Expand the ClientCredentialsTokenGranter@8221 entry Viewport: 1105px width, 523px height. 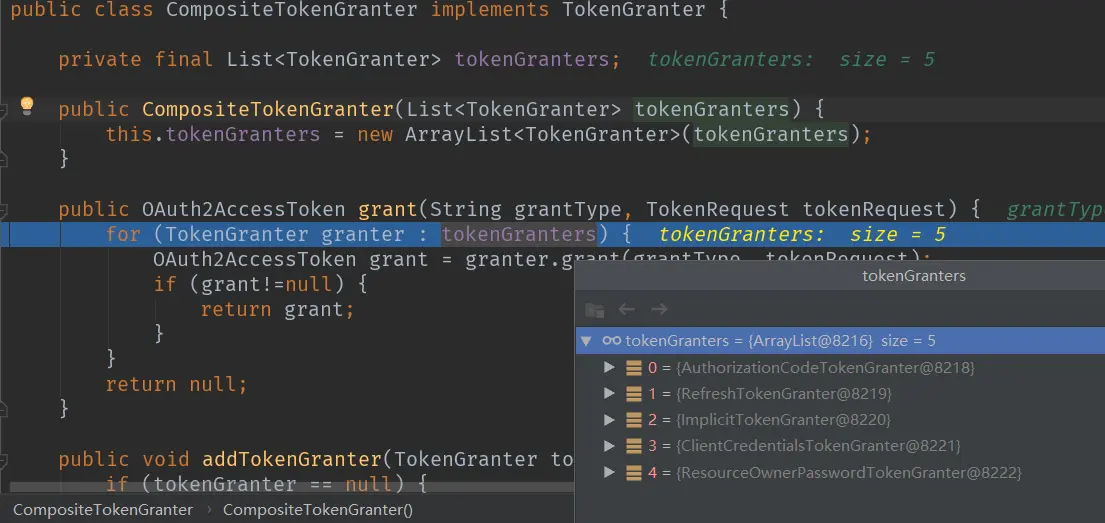610,446
